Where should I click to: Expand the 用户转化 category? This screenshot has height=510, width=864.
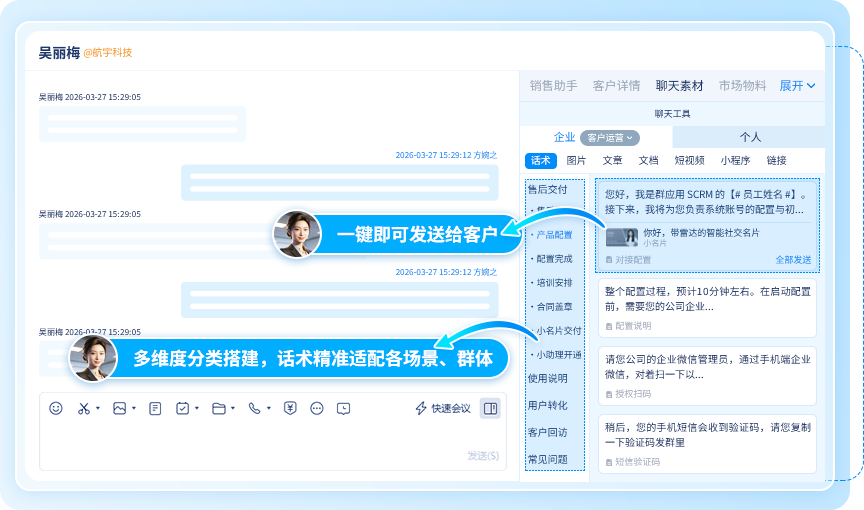coord(548,405)
